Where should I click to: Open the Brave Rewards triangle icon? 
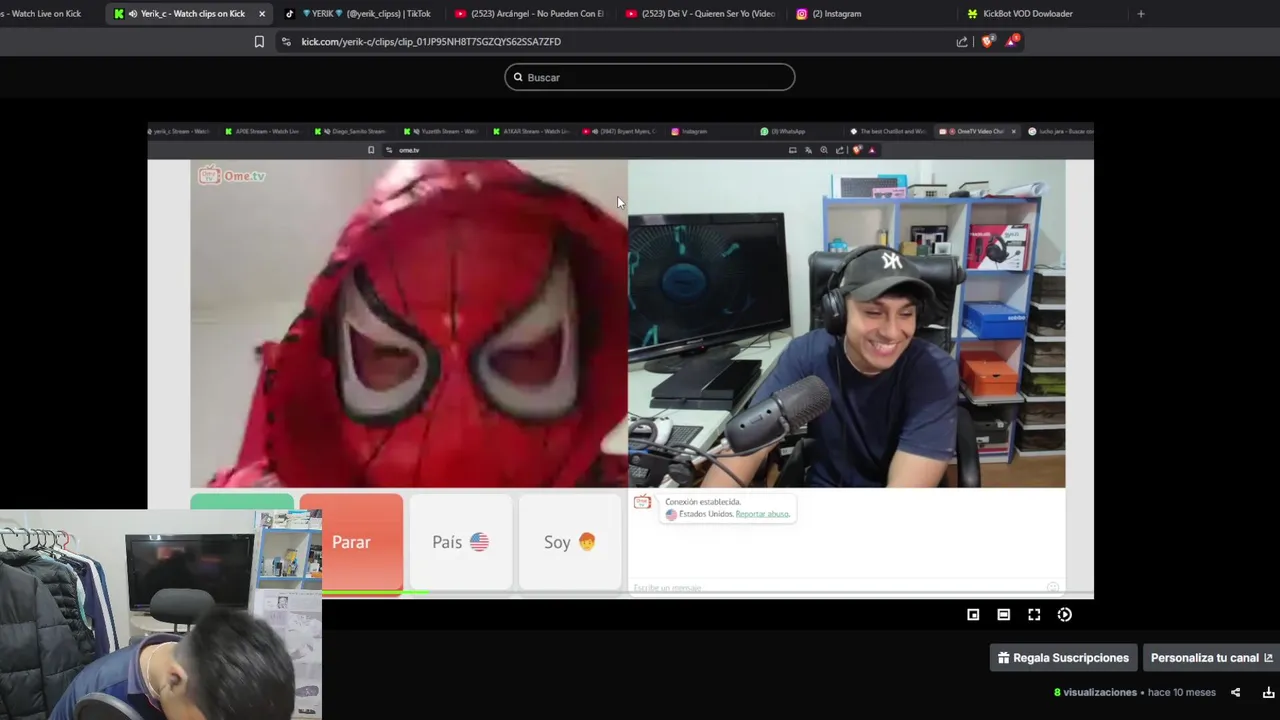pyautogui.click(x=1012, y=41)
